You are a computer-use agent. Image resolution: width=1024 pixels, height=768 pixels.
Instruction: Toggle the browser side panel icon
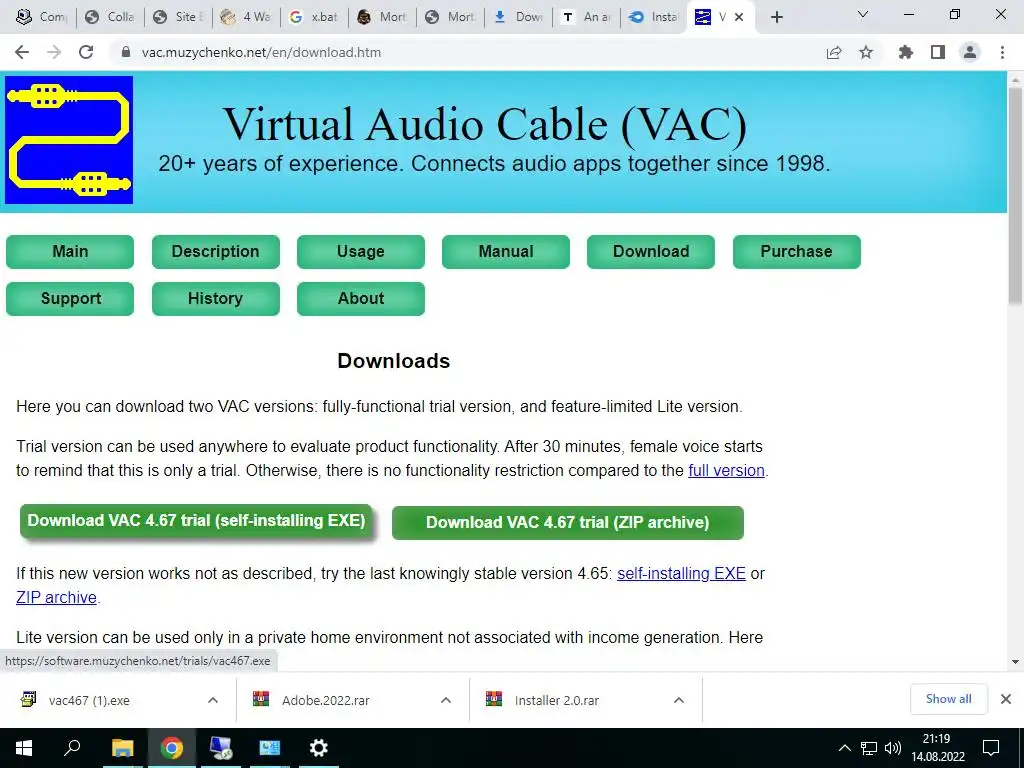(938, 52)
